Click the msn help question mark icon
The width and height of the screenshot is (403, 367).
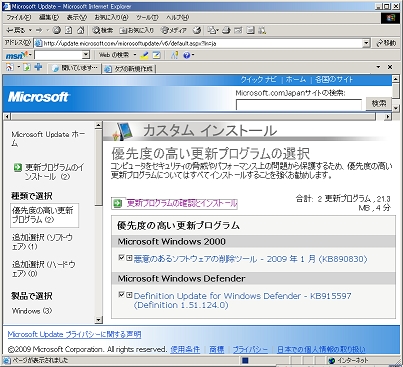(187, 55)
